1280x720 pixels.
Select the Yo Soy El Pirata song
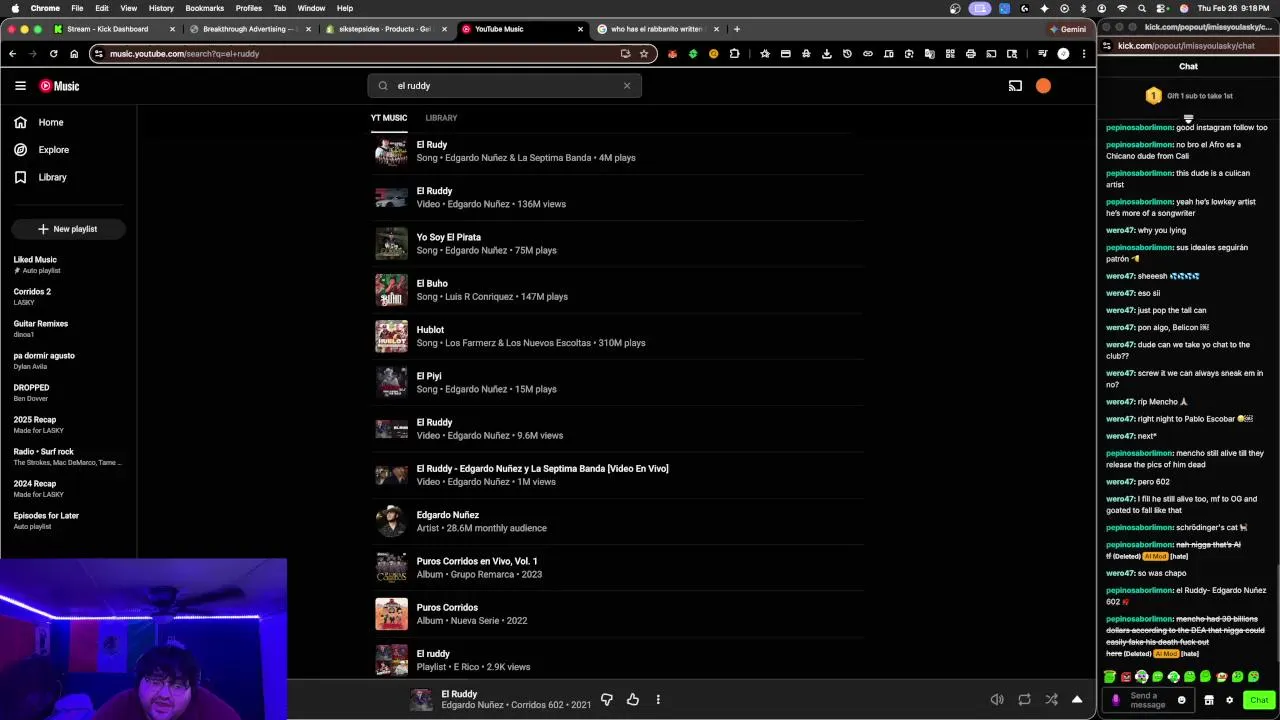[x=618, y=243]
